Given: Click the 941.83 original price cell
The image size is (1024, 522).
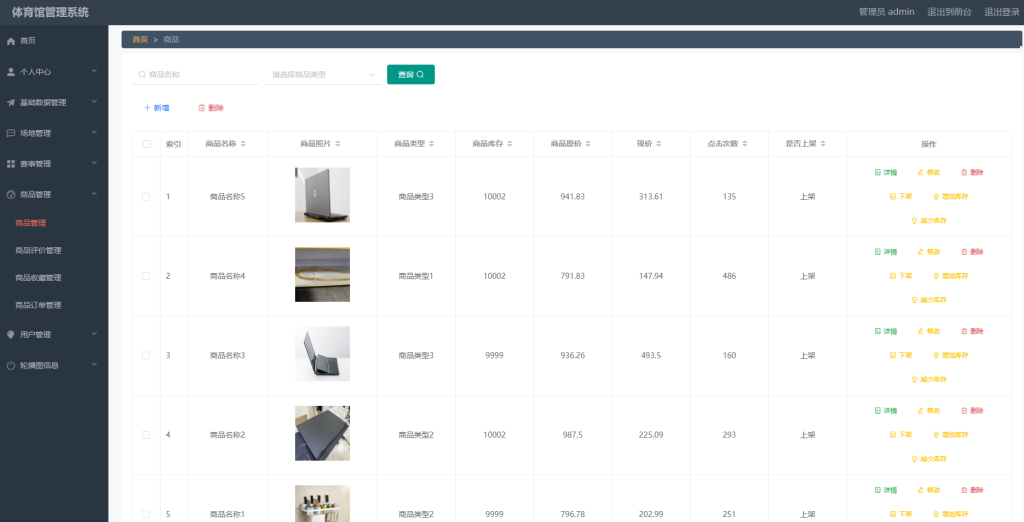Looking at the screenshot, I should (572, 197).
